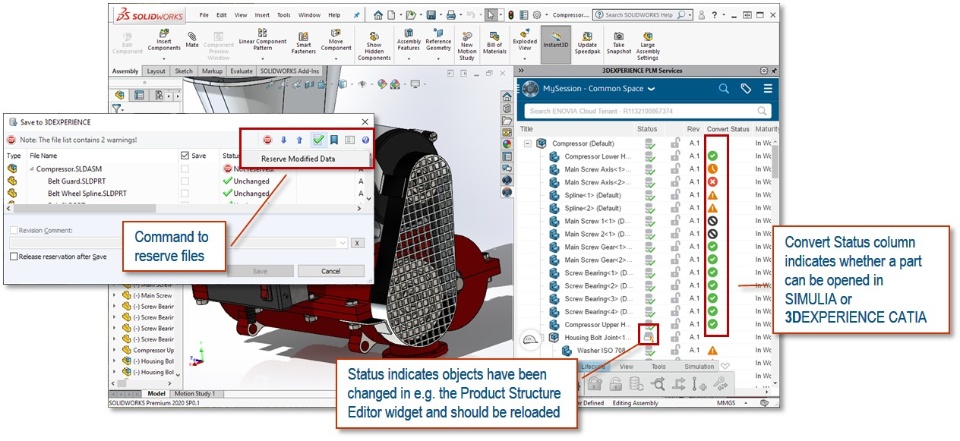Click the traffic light Rebuild icon
The image size is (960, 441).
point(511,15)
